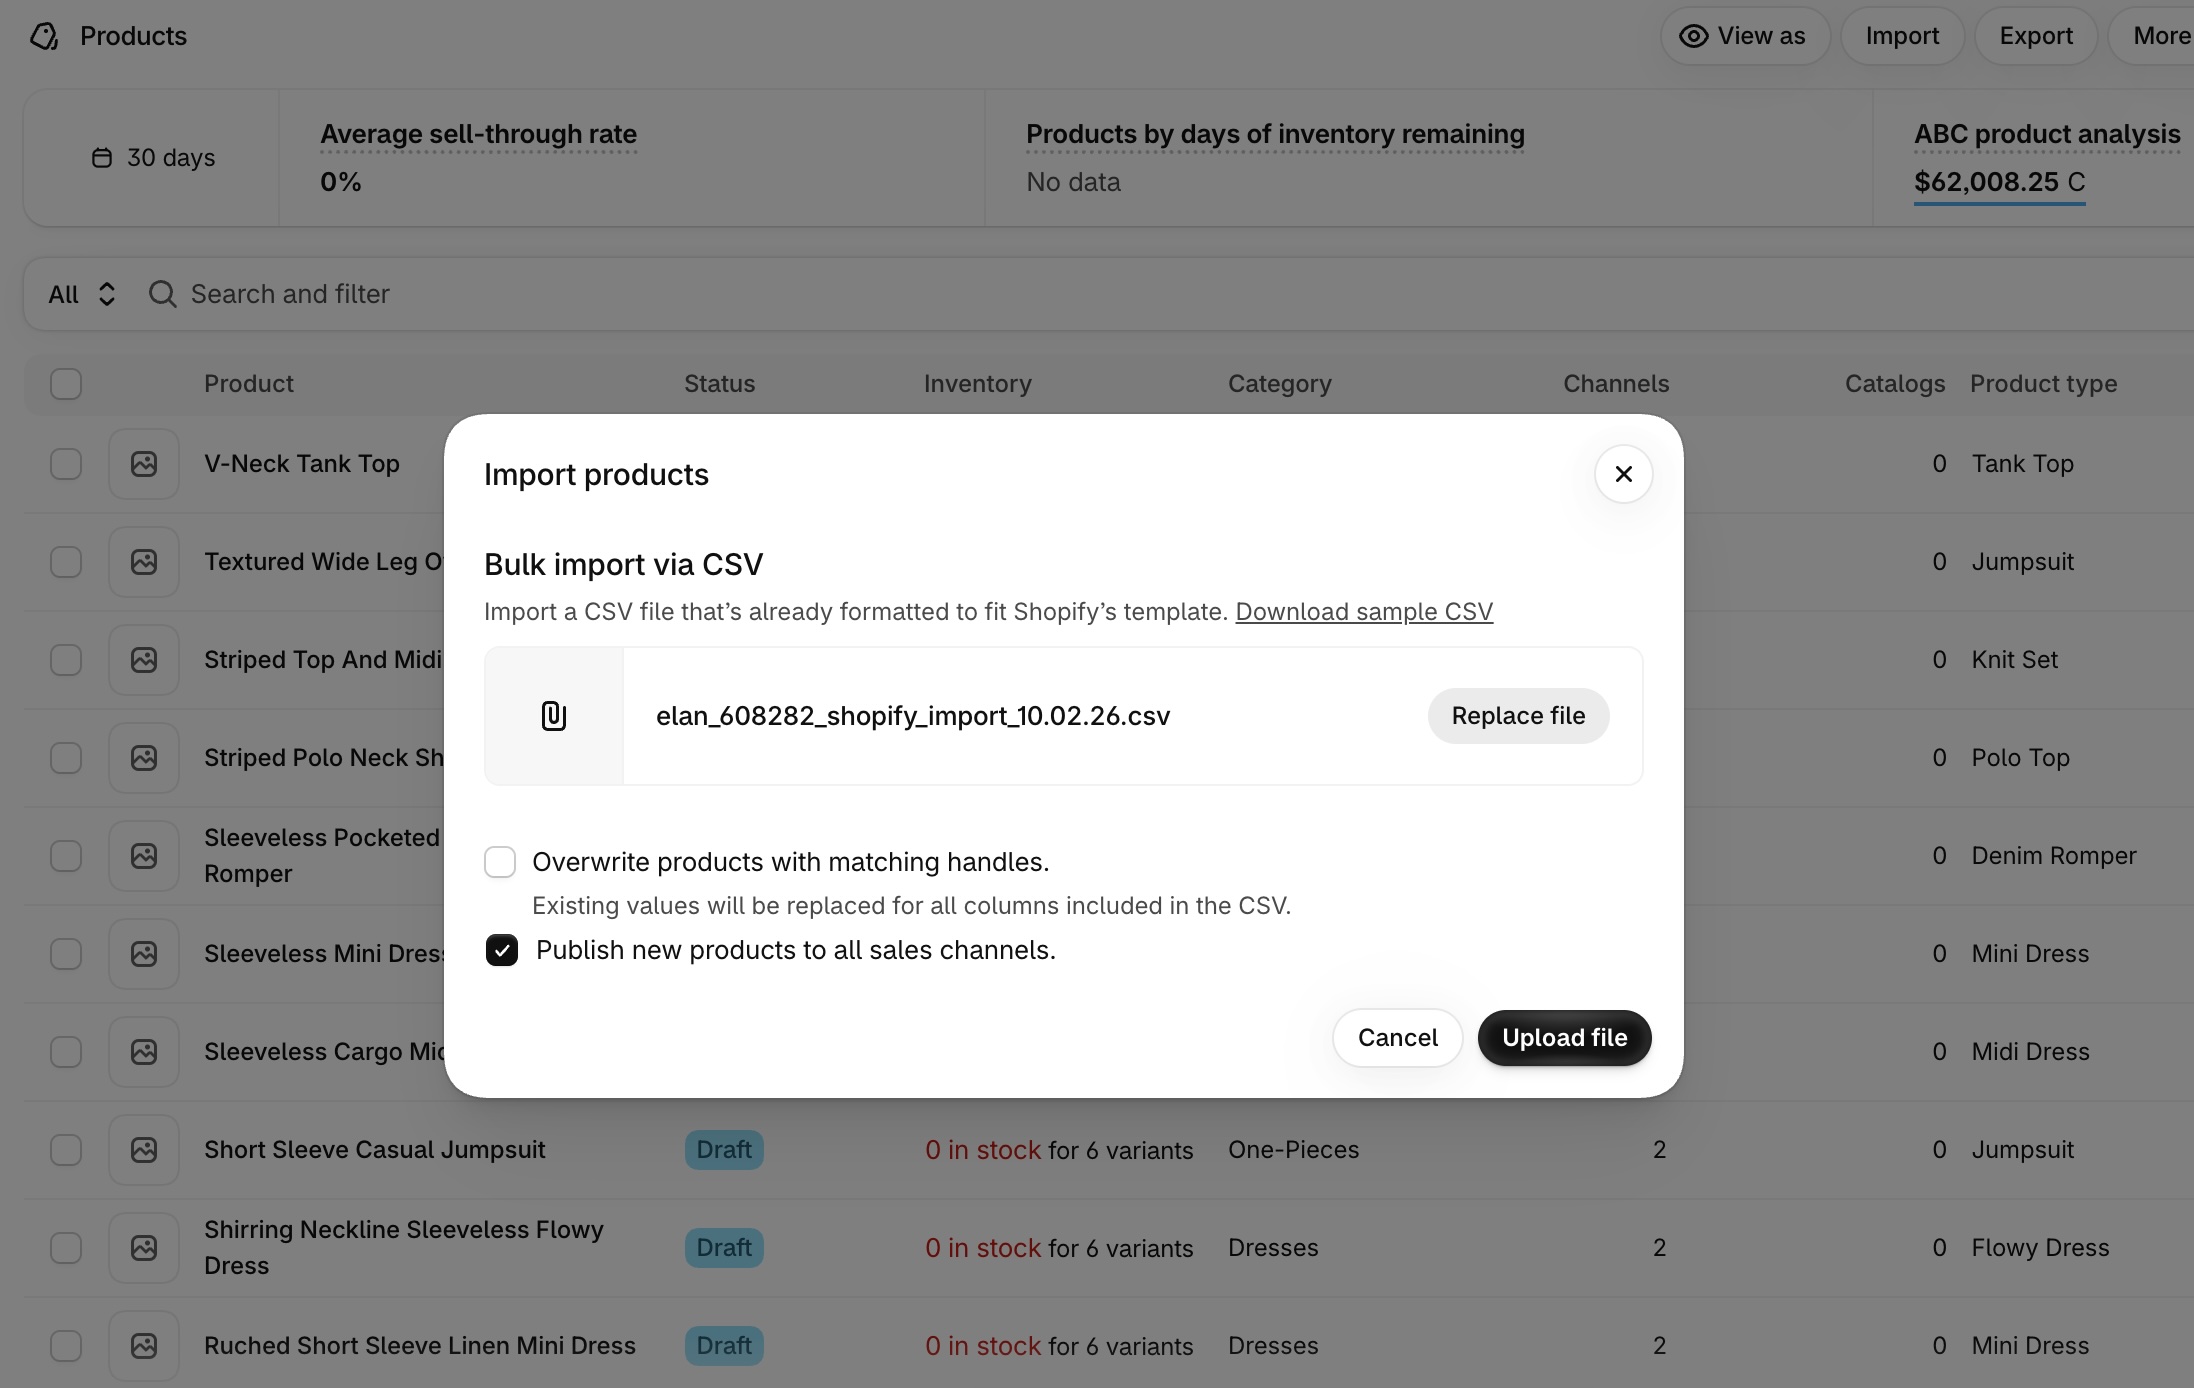Image resolution: width=2194 pixels, height=1388 pixels.
Task: Click the Import button in header
Action: point(1902,36)
